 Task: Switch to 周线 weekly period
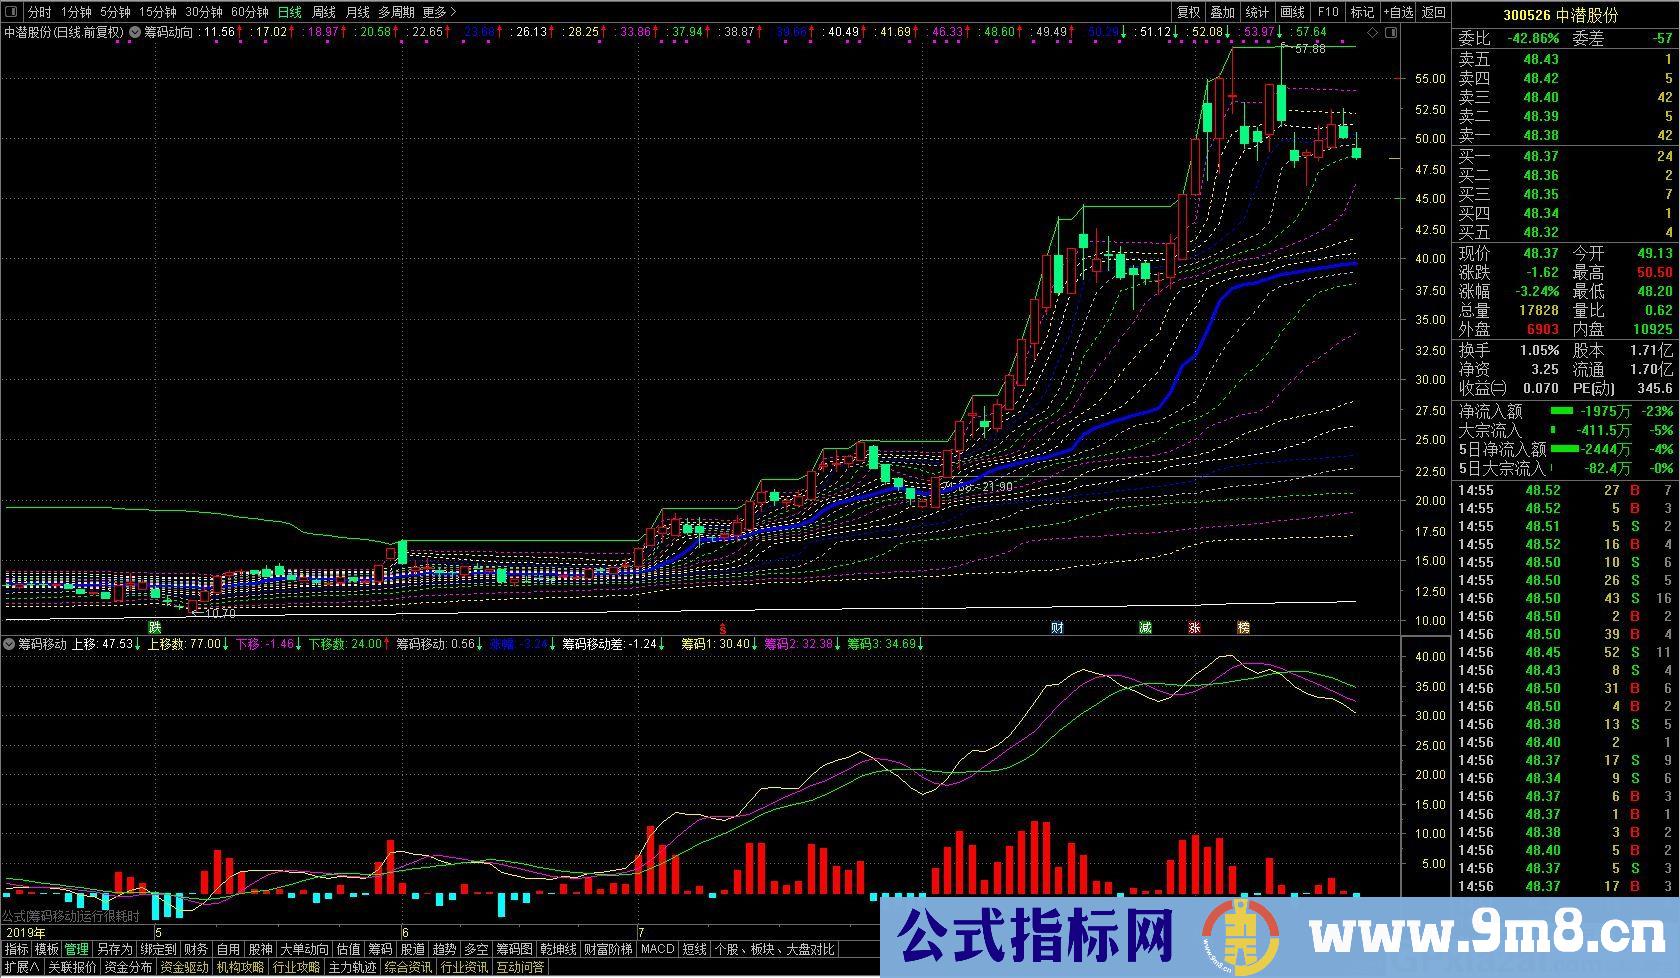[324, 12]
